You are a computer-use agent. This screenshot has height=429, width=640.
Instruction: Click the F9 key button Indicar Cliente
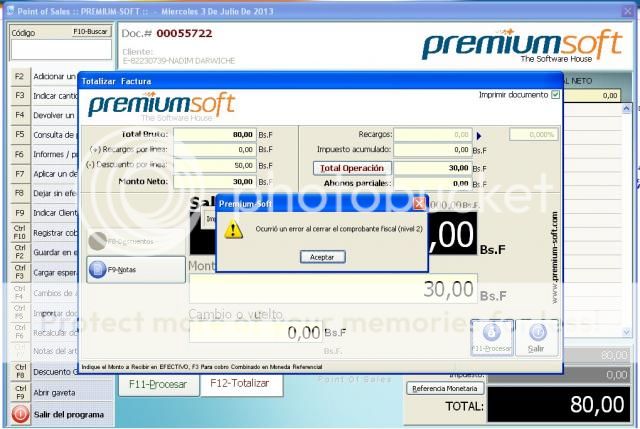[x=20, y=213]
